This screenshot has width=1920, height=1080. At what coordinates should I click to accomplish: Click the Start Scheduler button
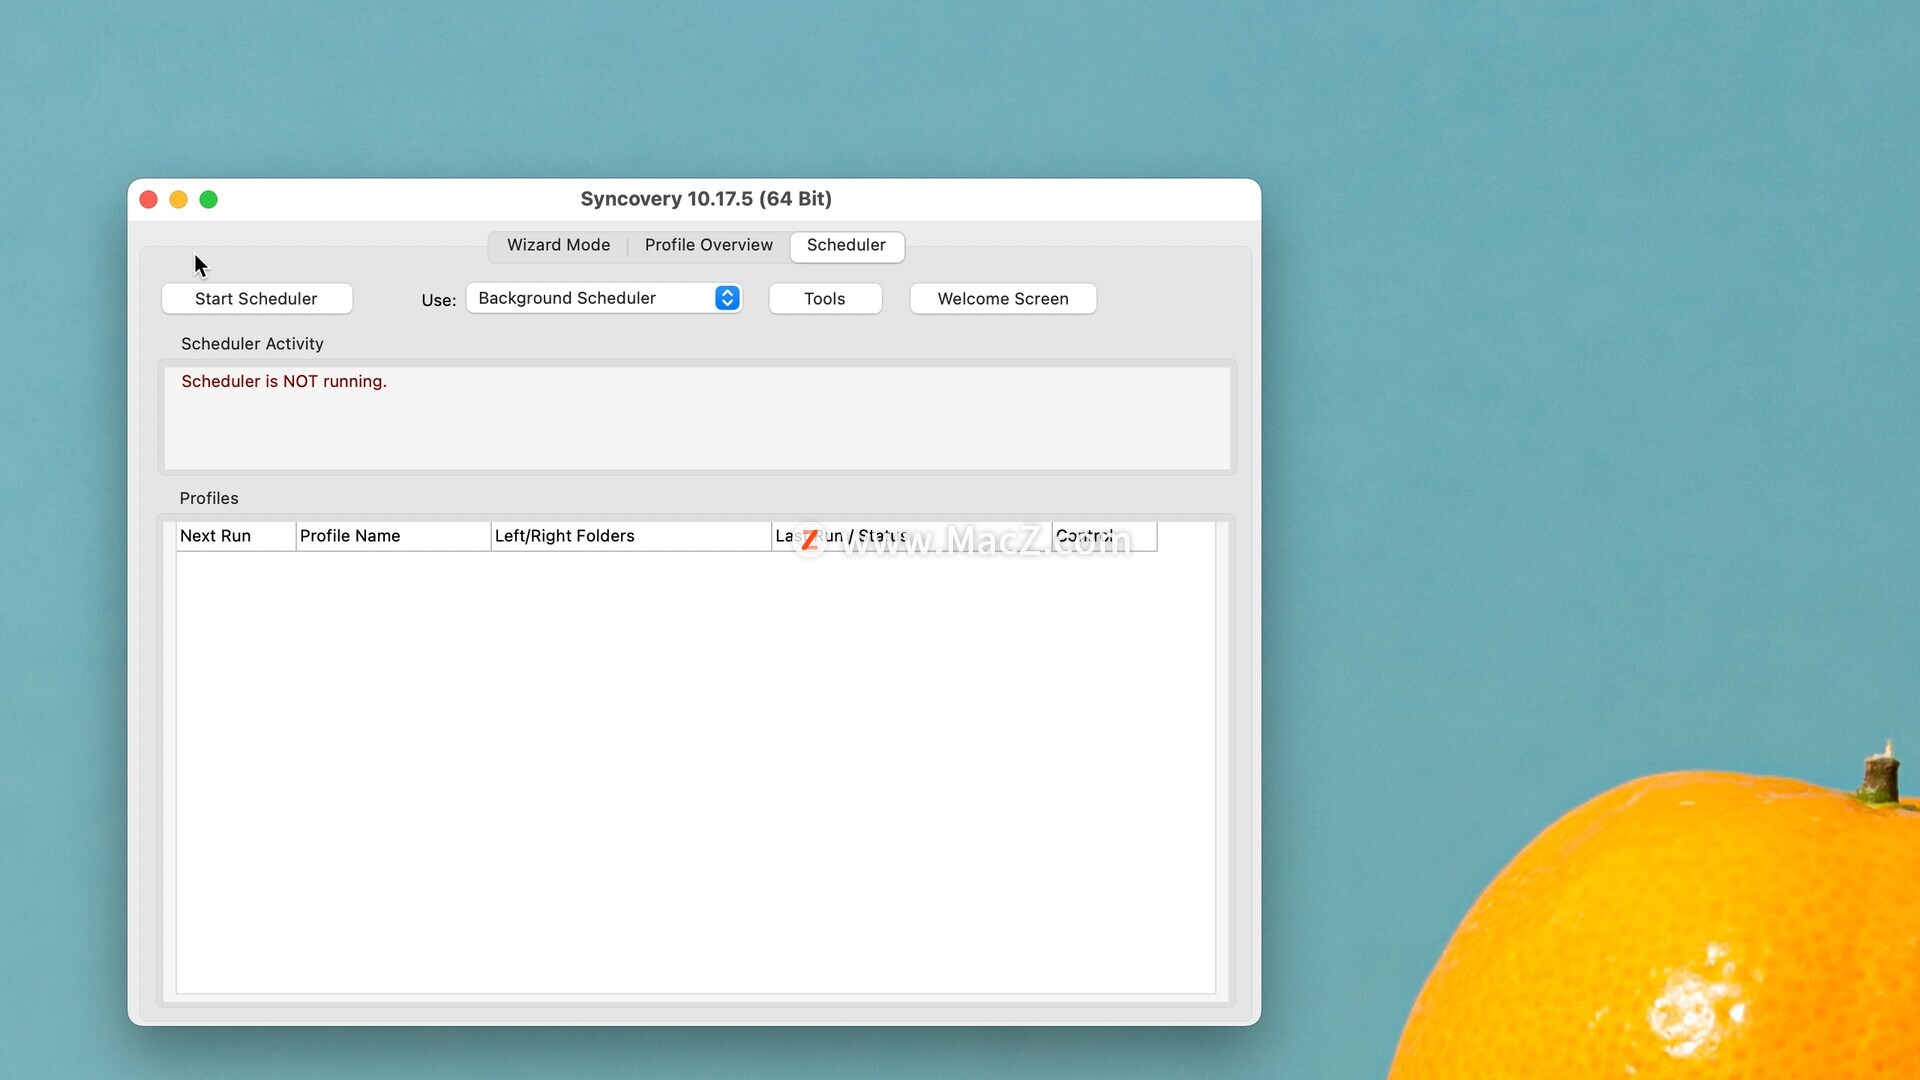(x=256, y=299)
